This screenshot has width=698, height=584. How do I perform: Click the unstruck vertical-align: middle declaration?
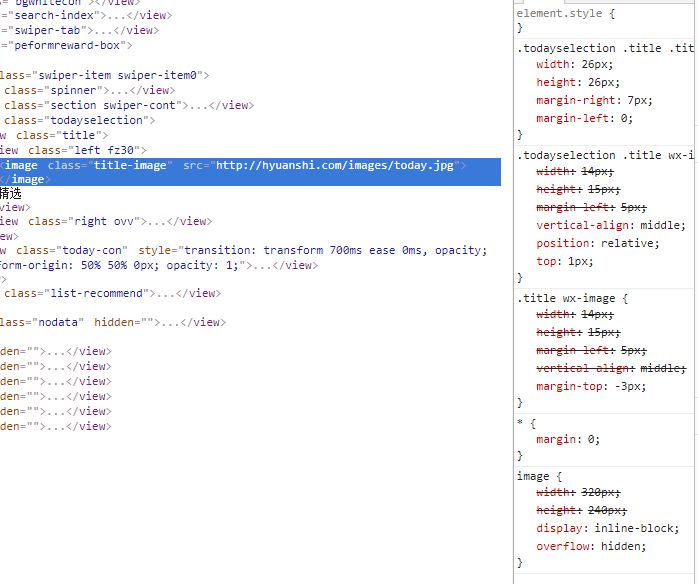click(611, 225)
